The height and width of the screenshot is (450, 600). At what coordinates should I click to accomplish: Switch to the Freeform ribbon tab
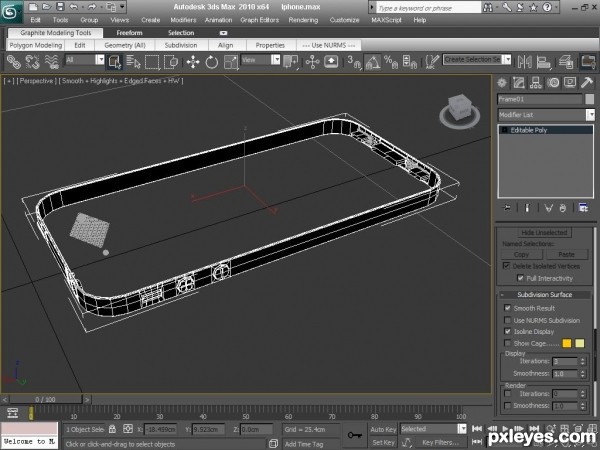[129, 33]
